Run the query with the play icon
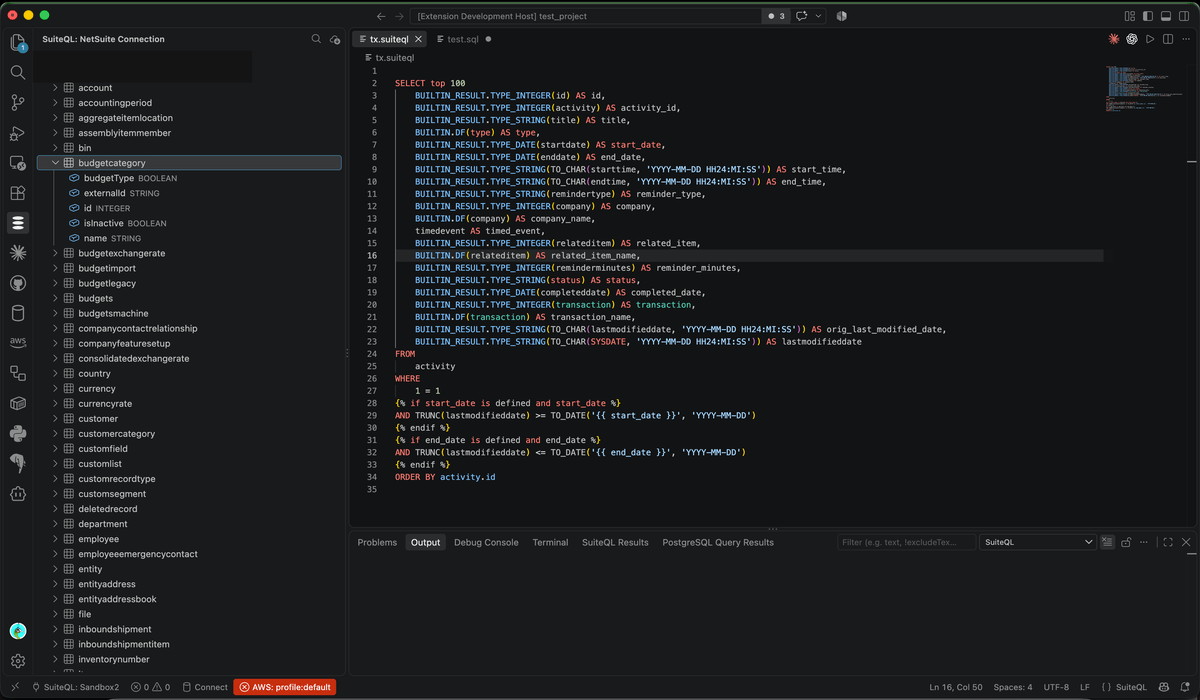1200x700 pixels. pos(1150,39)
